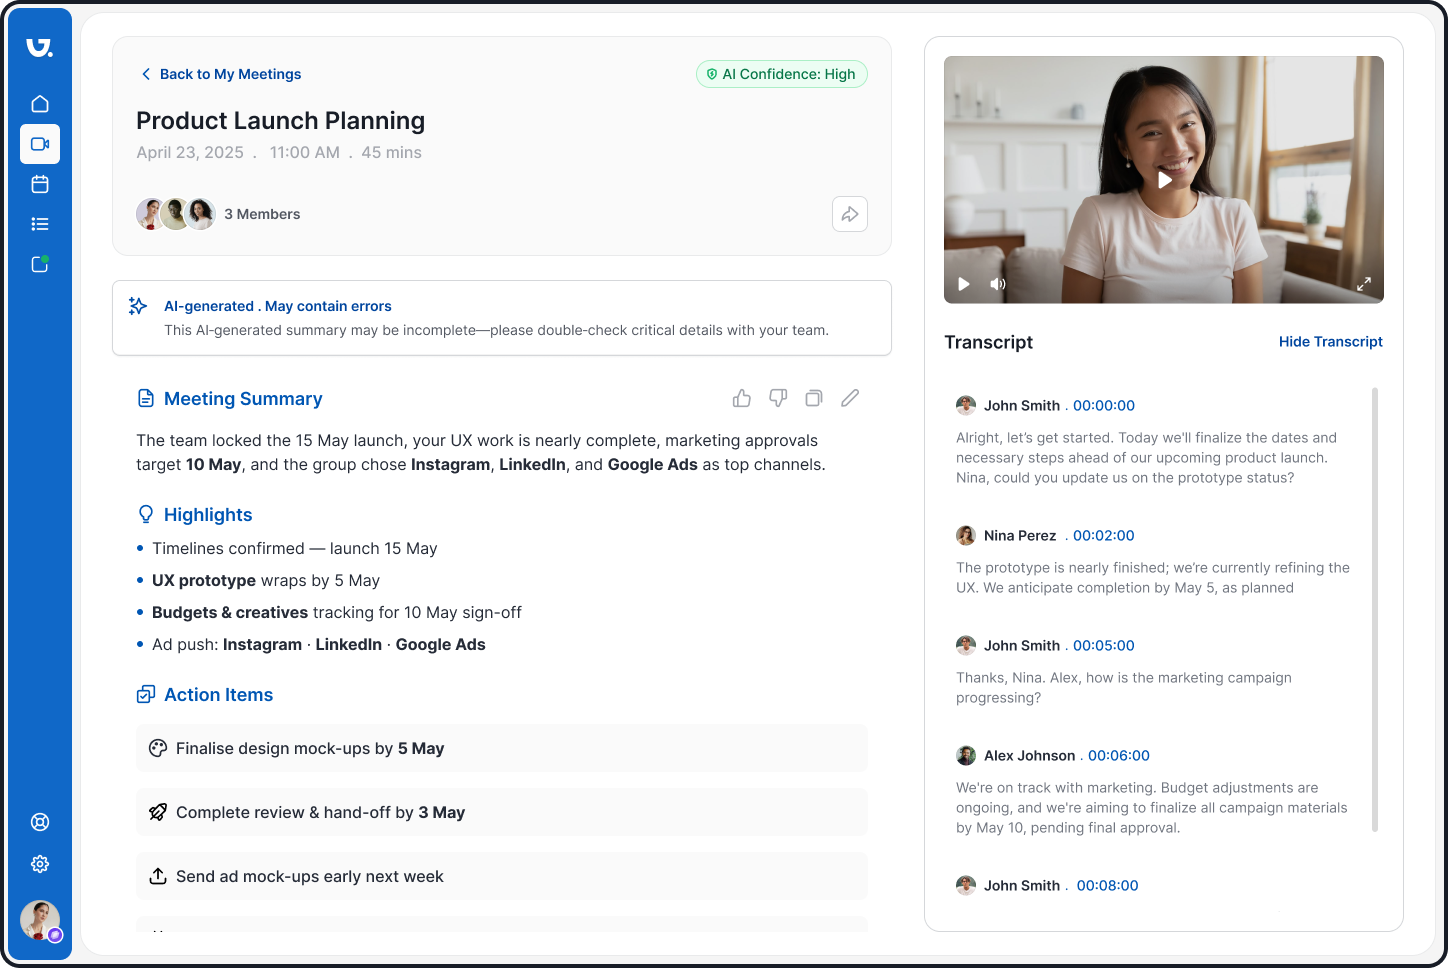Open the calendar icon in sidebar
The height and width of the screenshot is (968, 1448).
click(x=40, y=184)
